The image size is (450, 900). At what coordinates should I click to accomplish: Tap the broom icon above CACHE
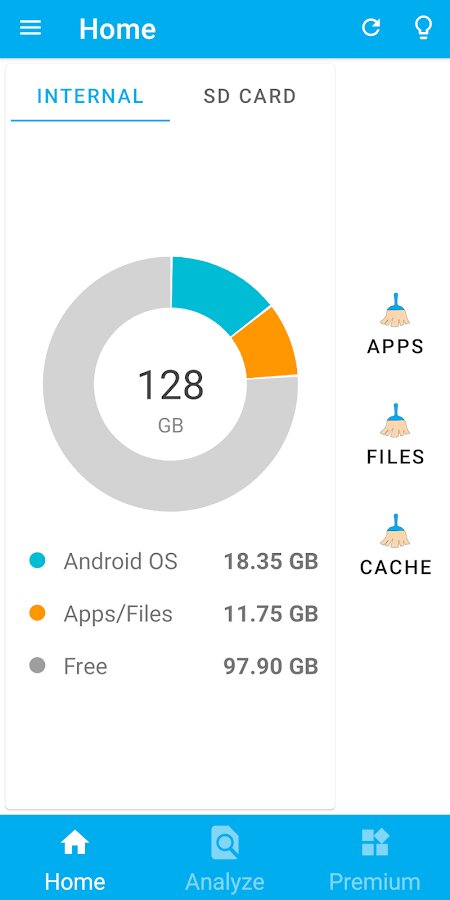(395, 531)
